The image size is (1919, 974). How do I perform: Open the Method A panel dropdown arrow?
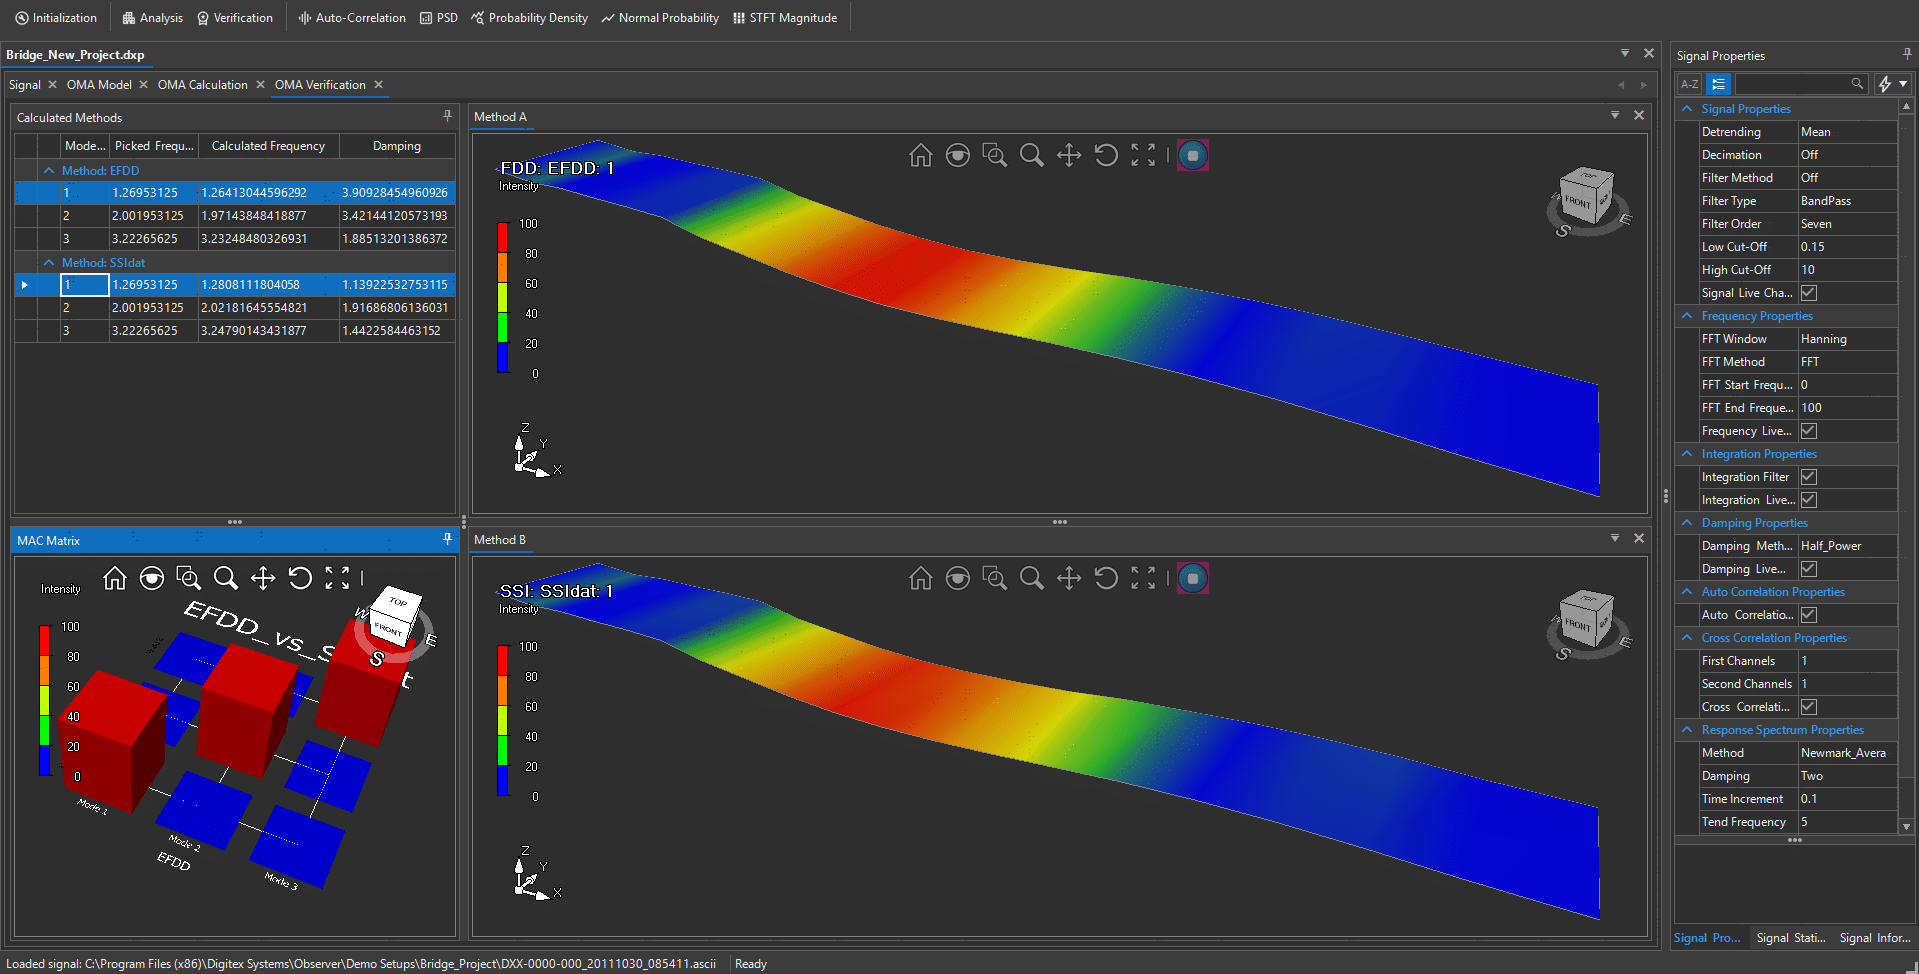[x=1614, y=116]
